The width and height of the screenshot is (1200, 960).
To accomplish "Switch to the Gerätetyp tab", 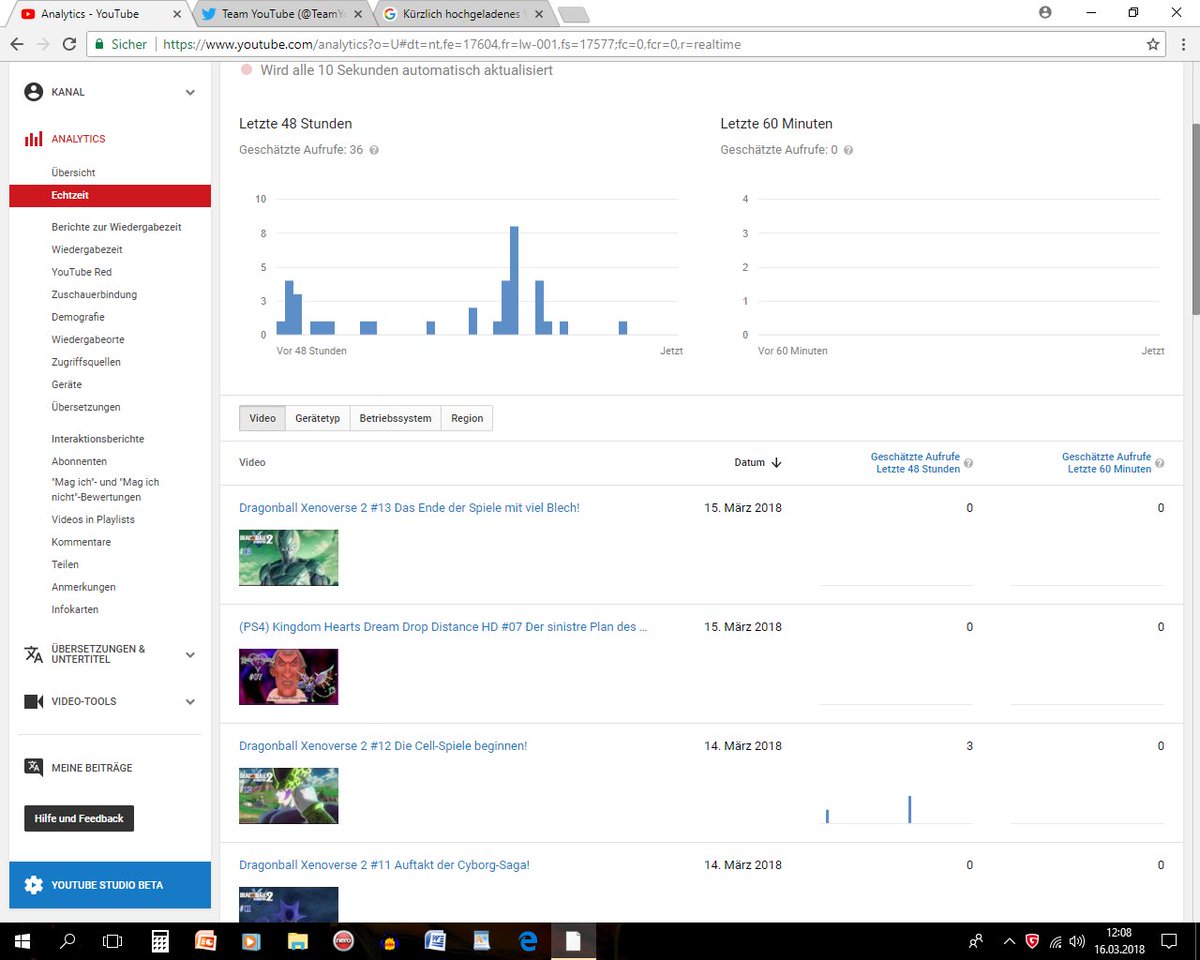I will point(318,418).
